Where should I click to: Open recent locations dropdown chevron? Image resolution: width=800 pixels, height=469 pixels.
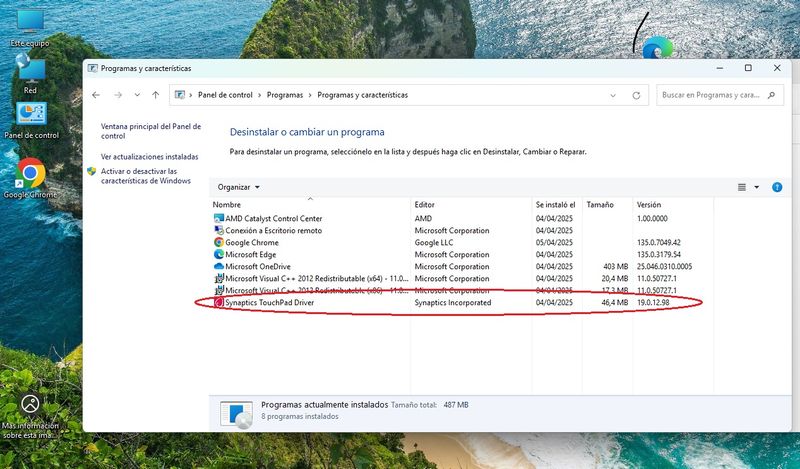[x=137, y=95]
